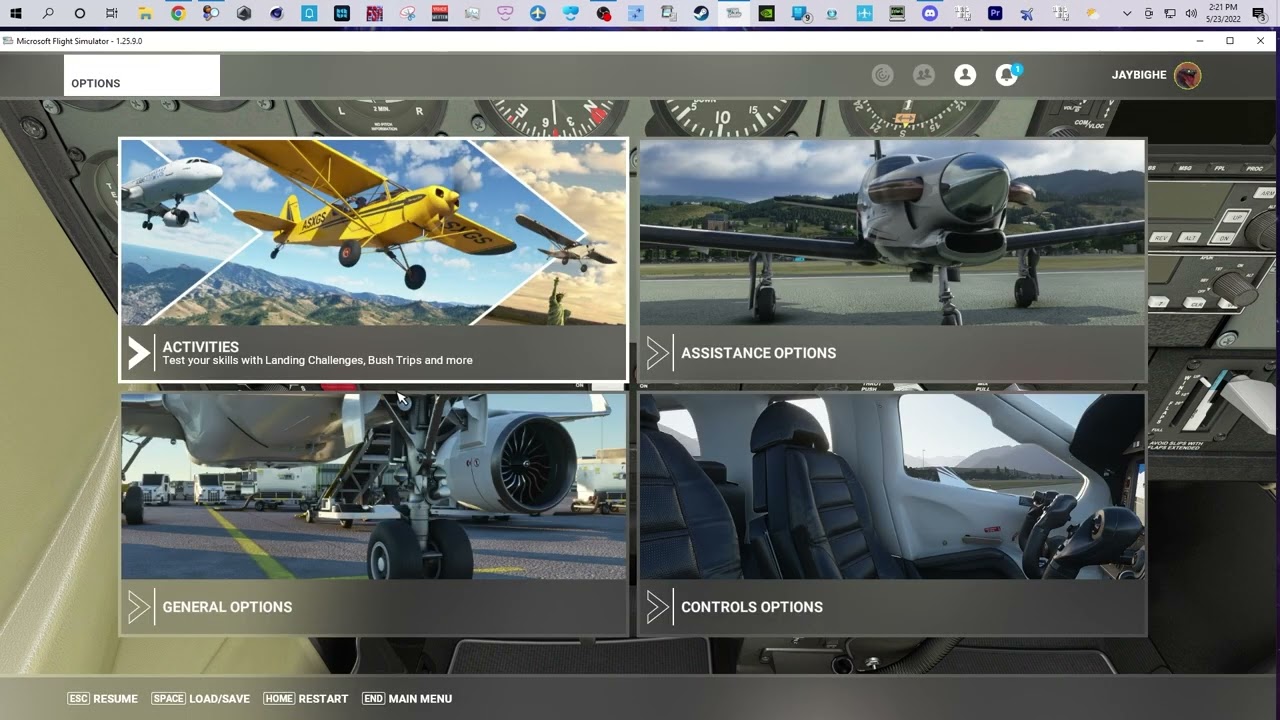Open the player profile icon
The height and width of the screenshot is (720, 1280).
[965, 75]
